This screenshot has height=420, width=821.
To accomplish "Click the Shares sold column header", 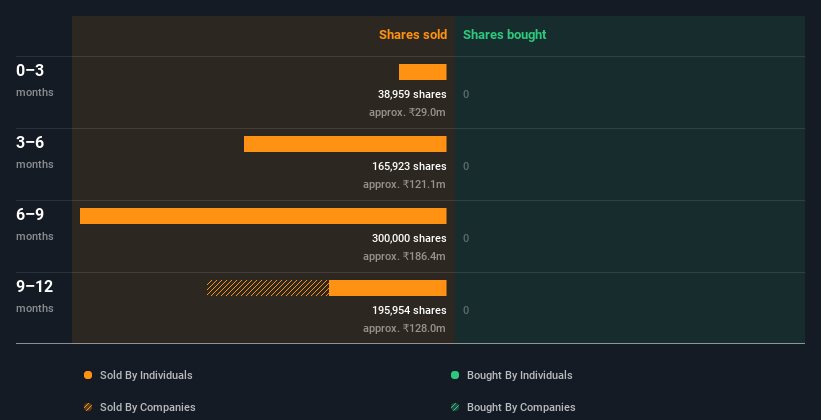I will coord(413,35).
